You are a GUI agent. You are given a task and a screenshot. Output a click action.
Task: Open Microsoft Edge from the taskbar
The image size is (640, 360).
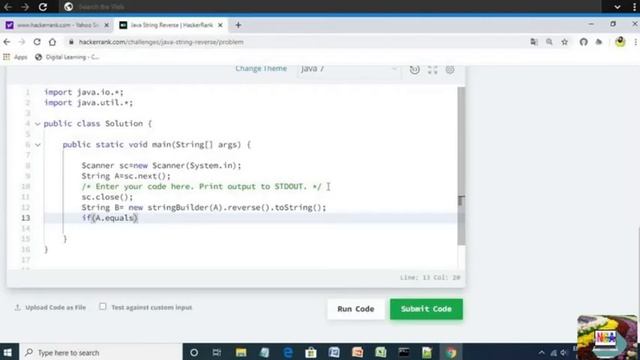pyautogui.click(x=288, y=352)
